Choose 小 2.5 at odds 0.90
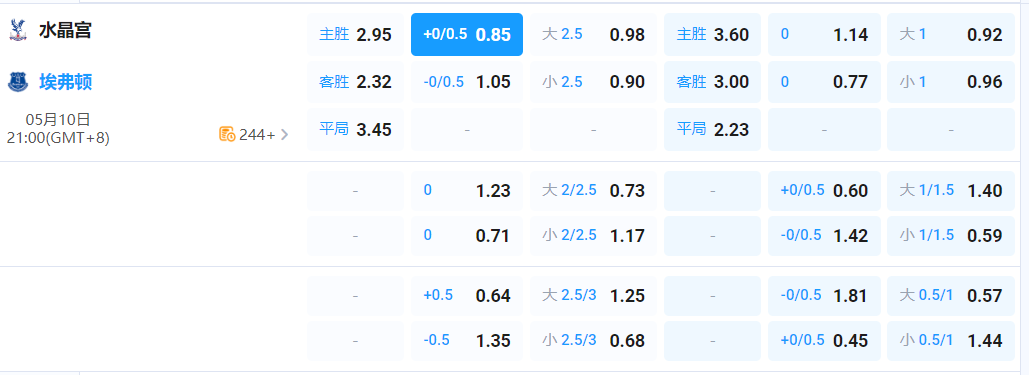The width and height of the screenshot is (1029, 375). (593, 82)
